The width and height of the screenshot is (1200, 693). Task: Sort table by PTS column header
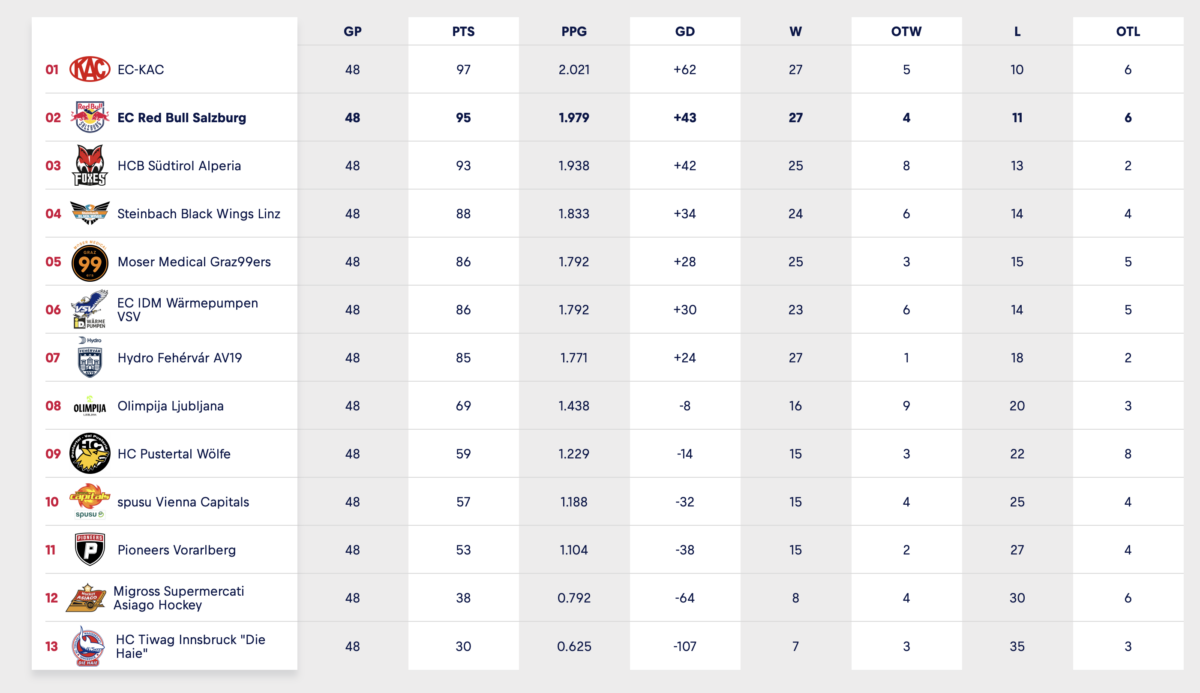coord(463,31)
